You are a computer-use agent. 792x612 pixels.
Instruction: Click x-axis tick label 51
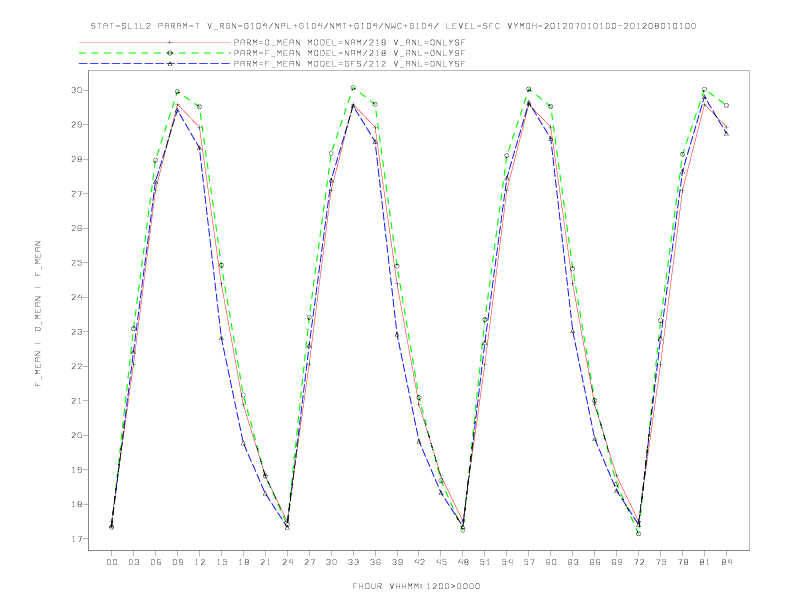pos(485,562)
